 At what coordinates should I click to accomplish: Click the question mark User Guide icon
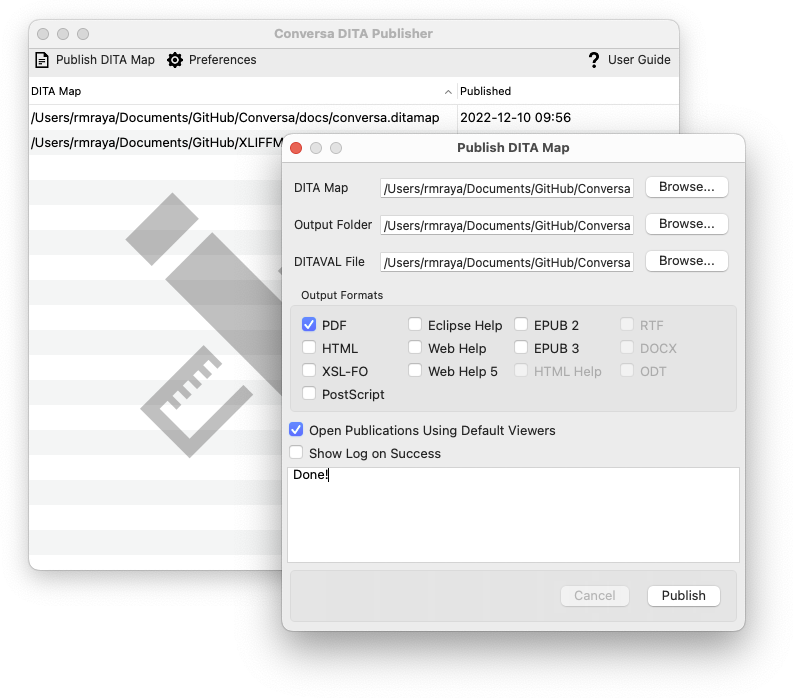click(x=594, y=60)
